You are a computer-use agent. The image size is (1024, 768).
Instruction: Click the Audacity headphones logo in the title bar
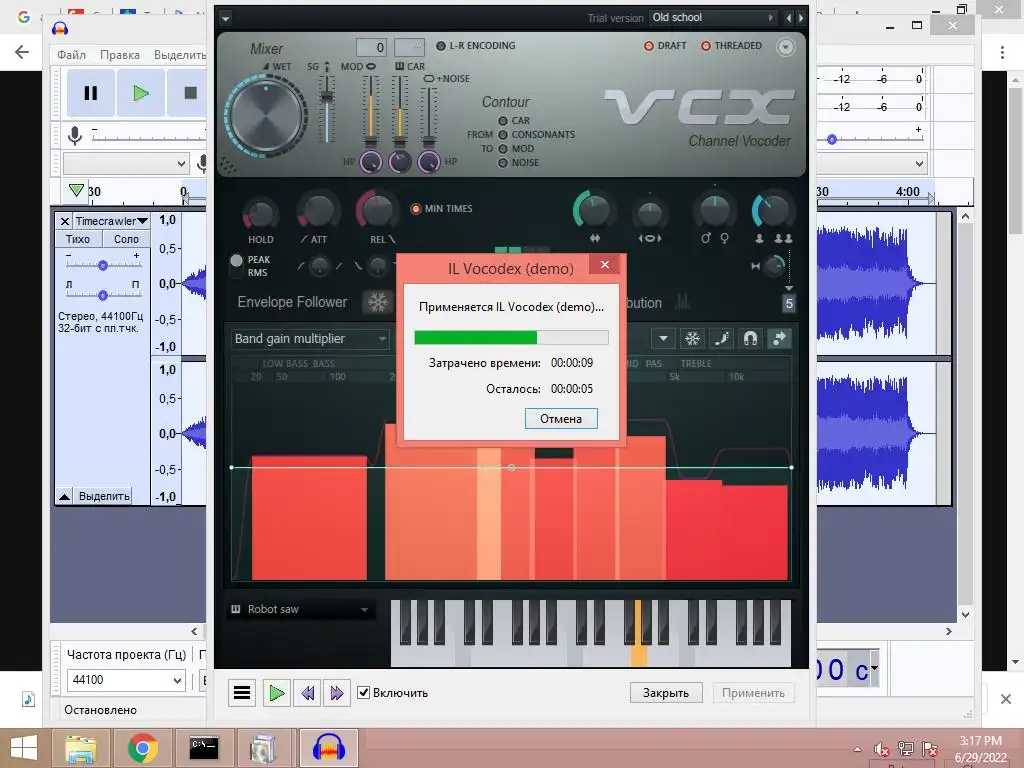pyautogui.click(x=60, y=28)
